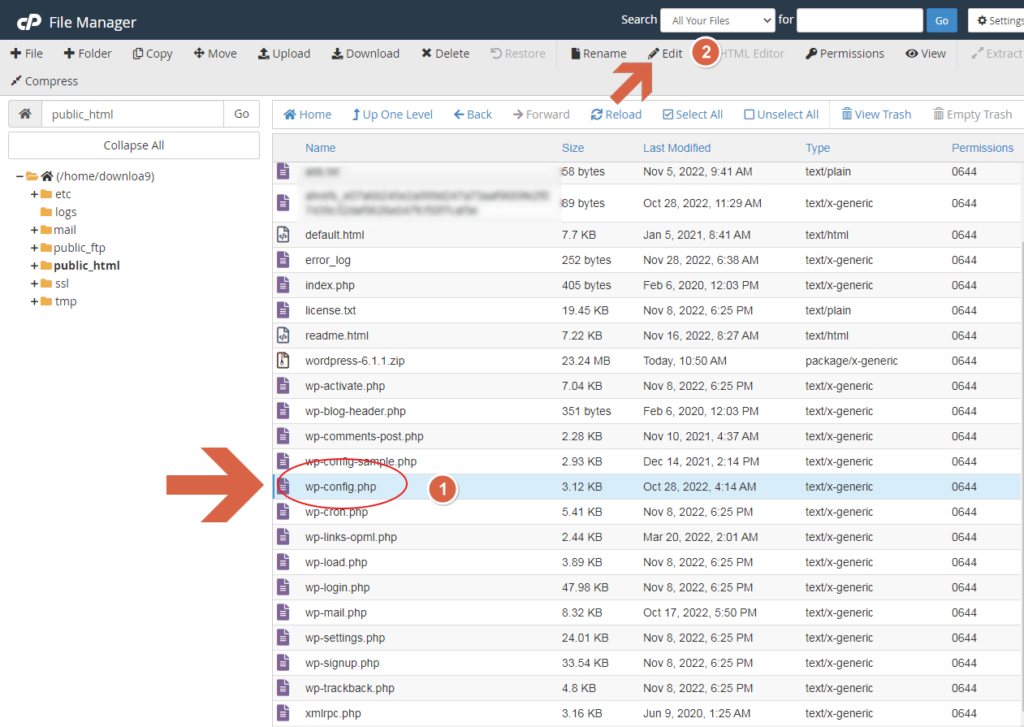This screenshot has width=1024, height=727.
Task: Expand the ssl folder in tree
Action: click(34, 283)
